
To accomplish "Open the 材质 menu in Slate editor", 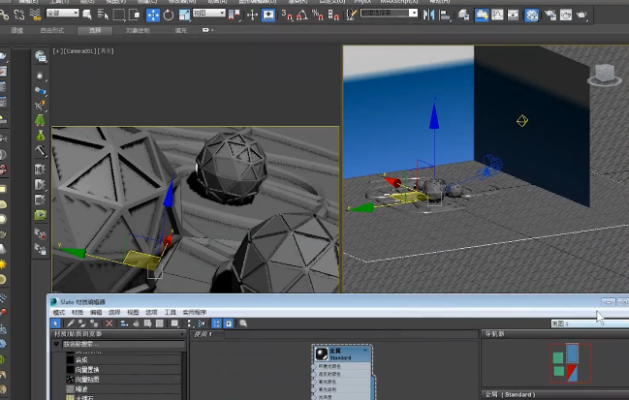I will [77, 313].
